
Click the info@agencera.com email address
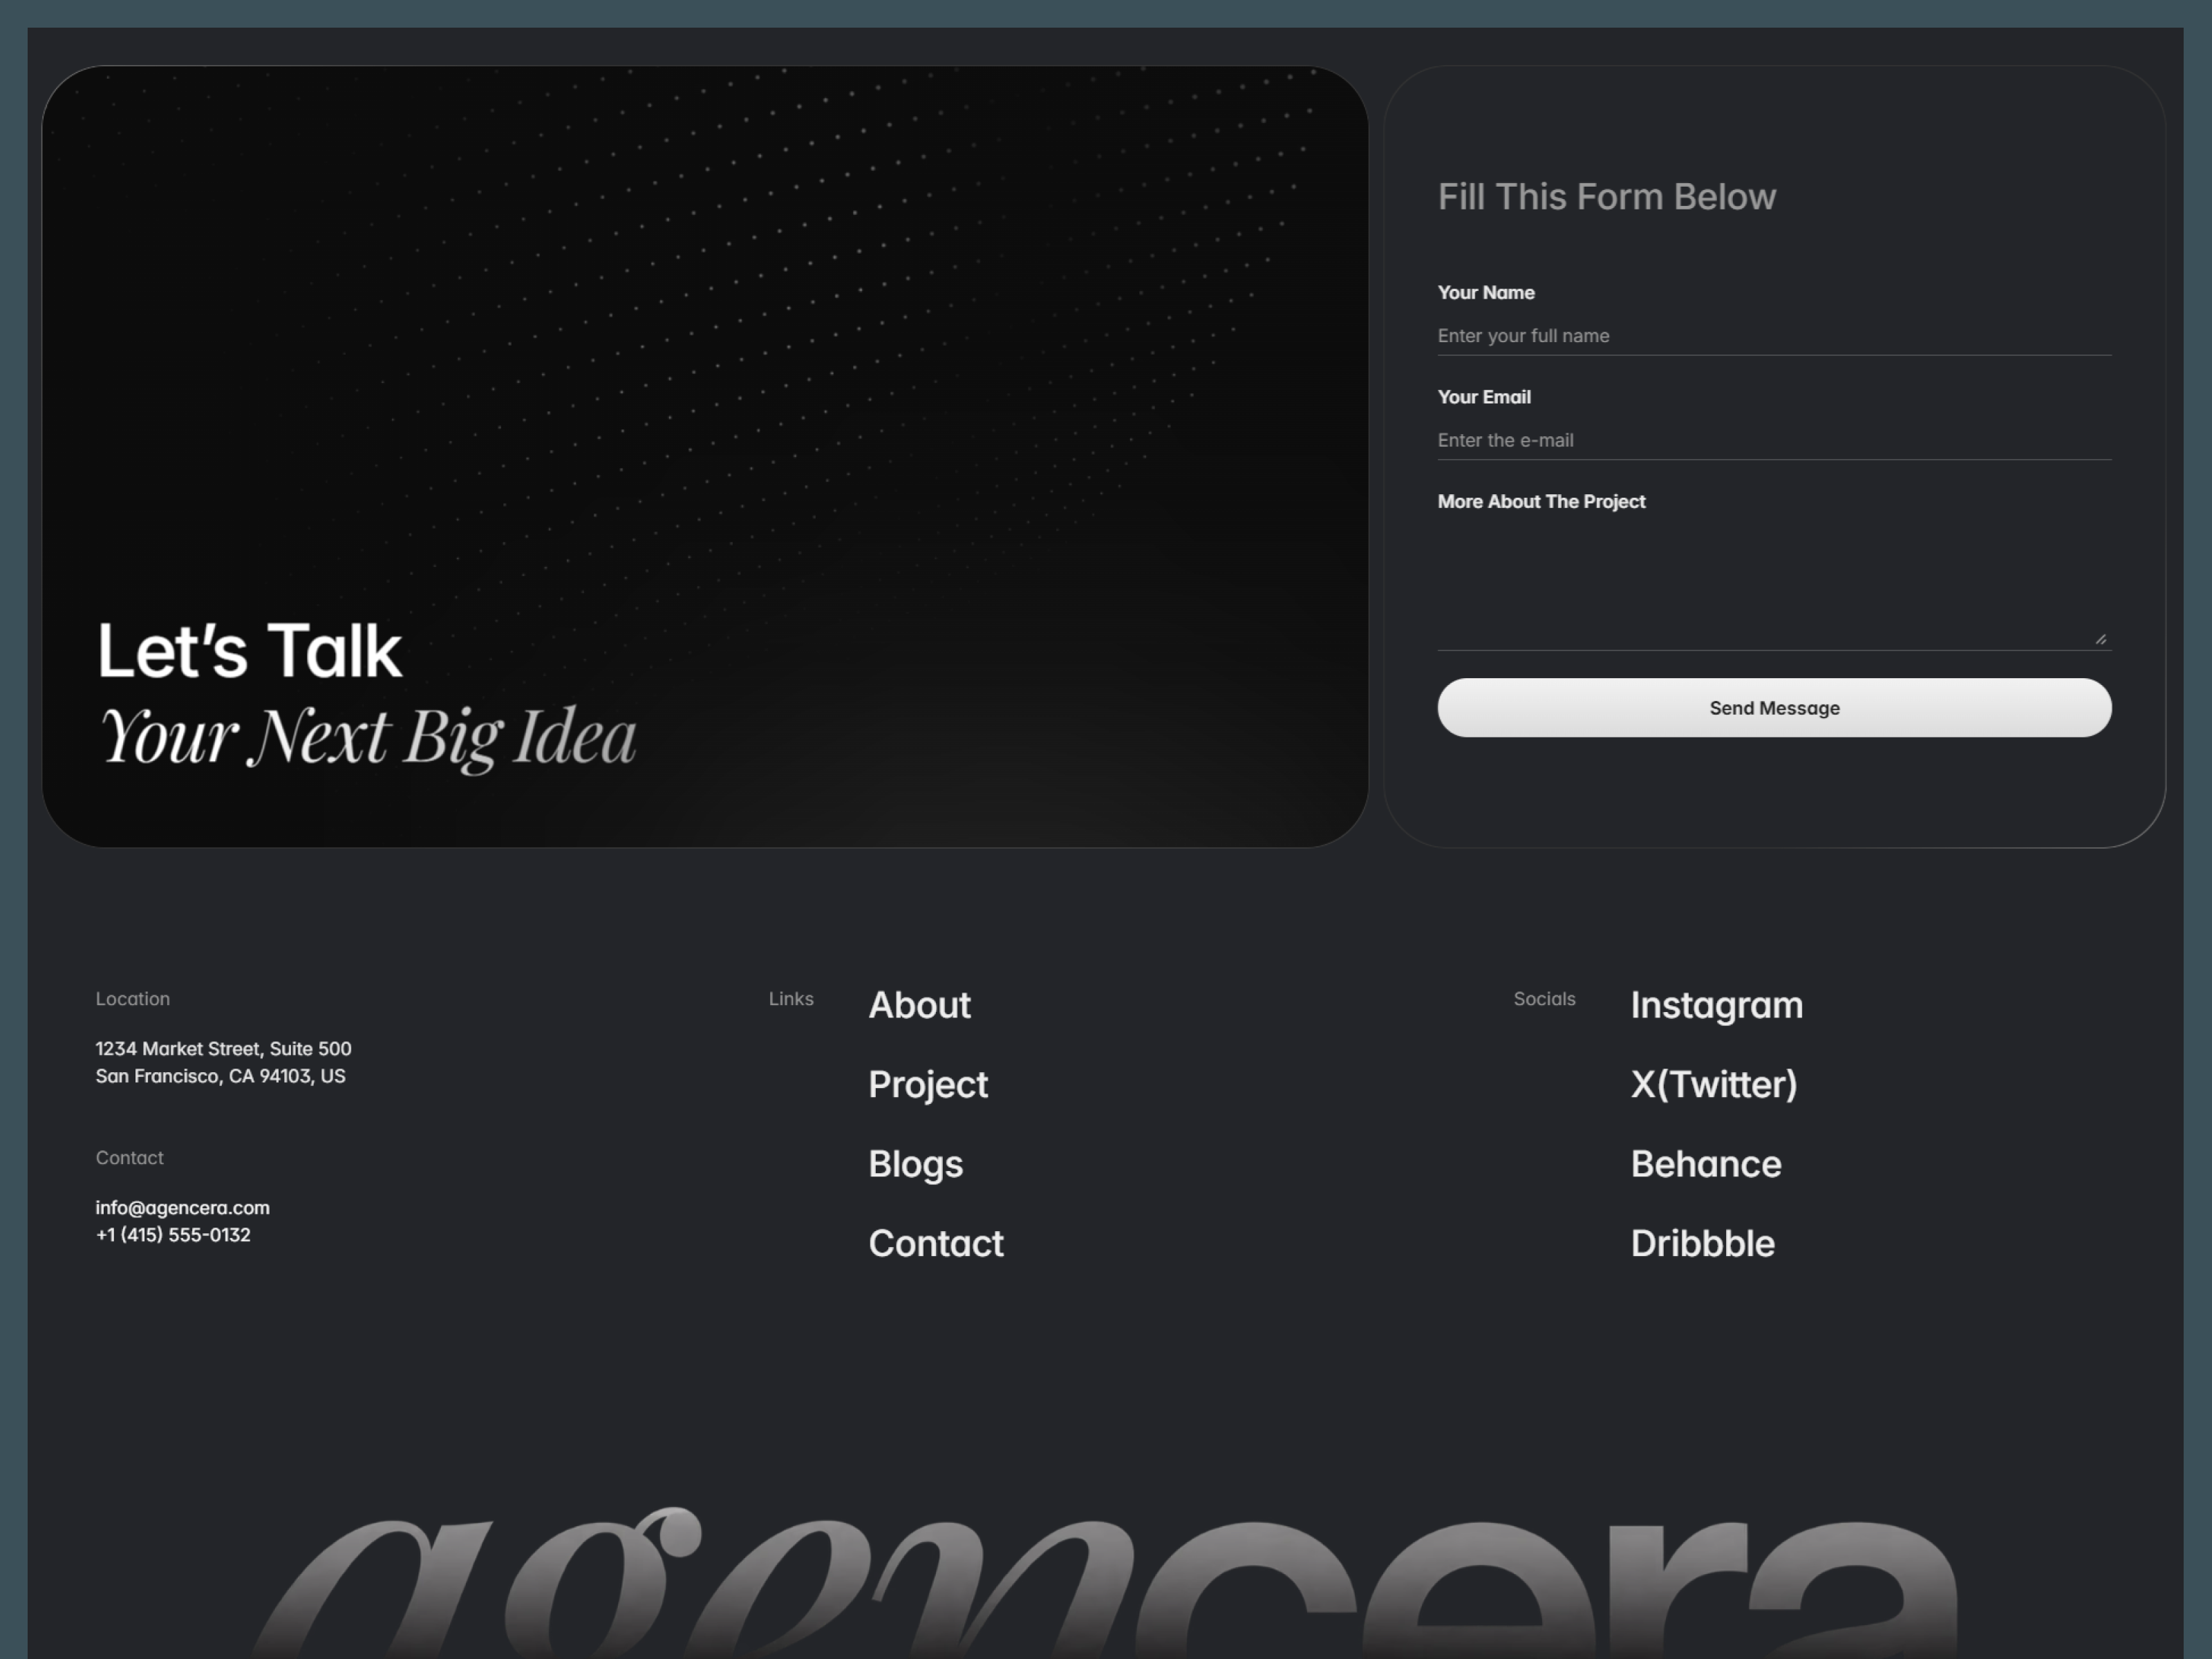(x=183, y=1208)
